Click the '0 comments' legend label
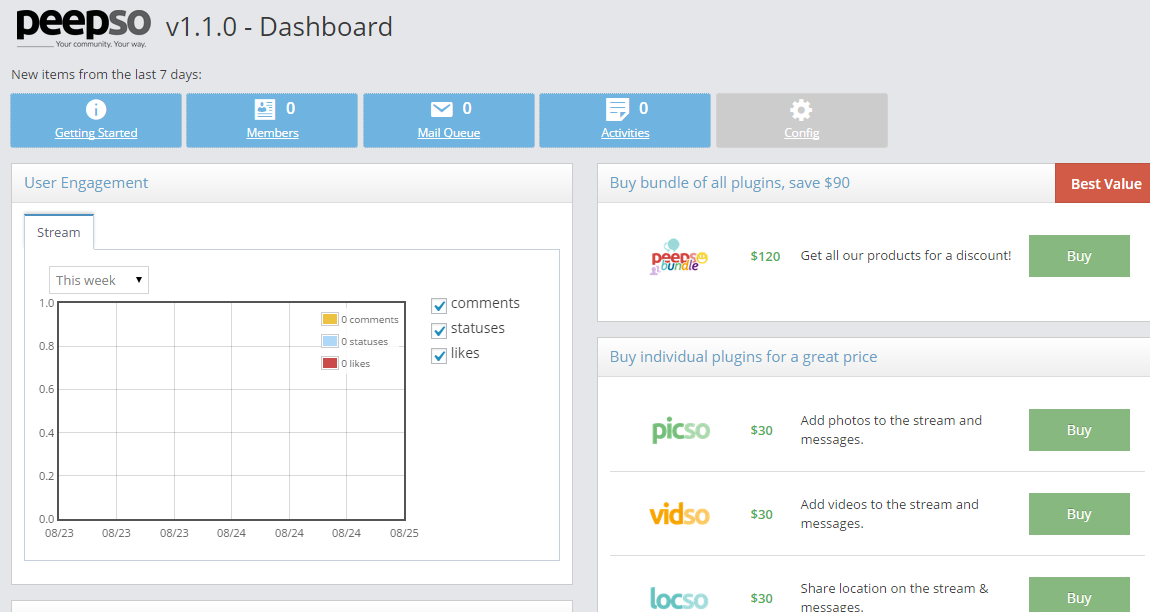Image resolution: width=1150 pixels, height=612 pixels. click(370, 319)
